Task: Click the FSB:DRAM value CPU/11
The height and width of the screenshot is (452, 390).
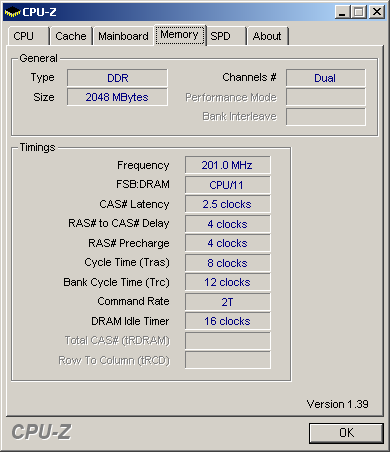Action: tap(228, 185)
